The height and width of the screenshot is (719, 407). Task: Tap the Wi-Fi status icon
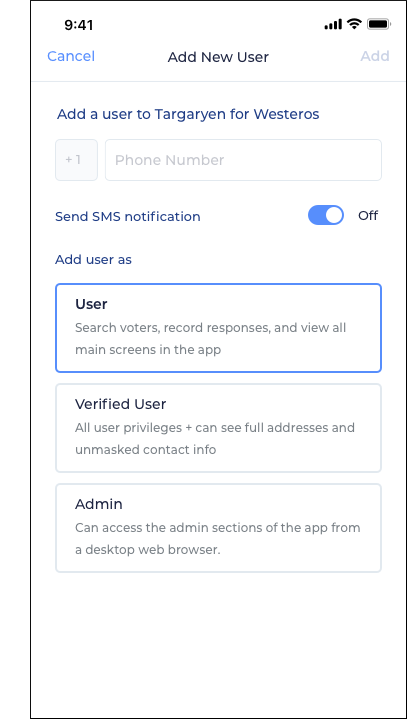click(354, 24)
